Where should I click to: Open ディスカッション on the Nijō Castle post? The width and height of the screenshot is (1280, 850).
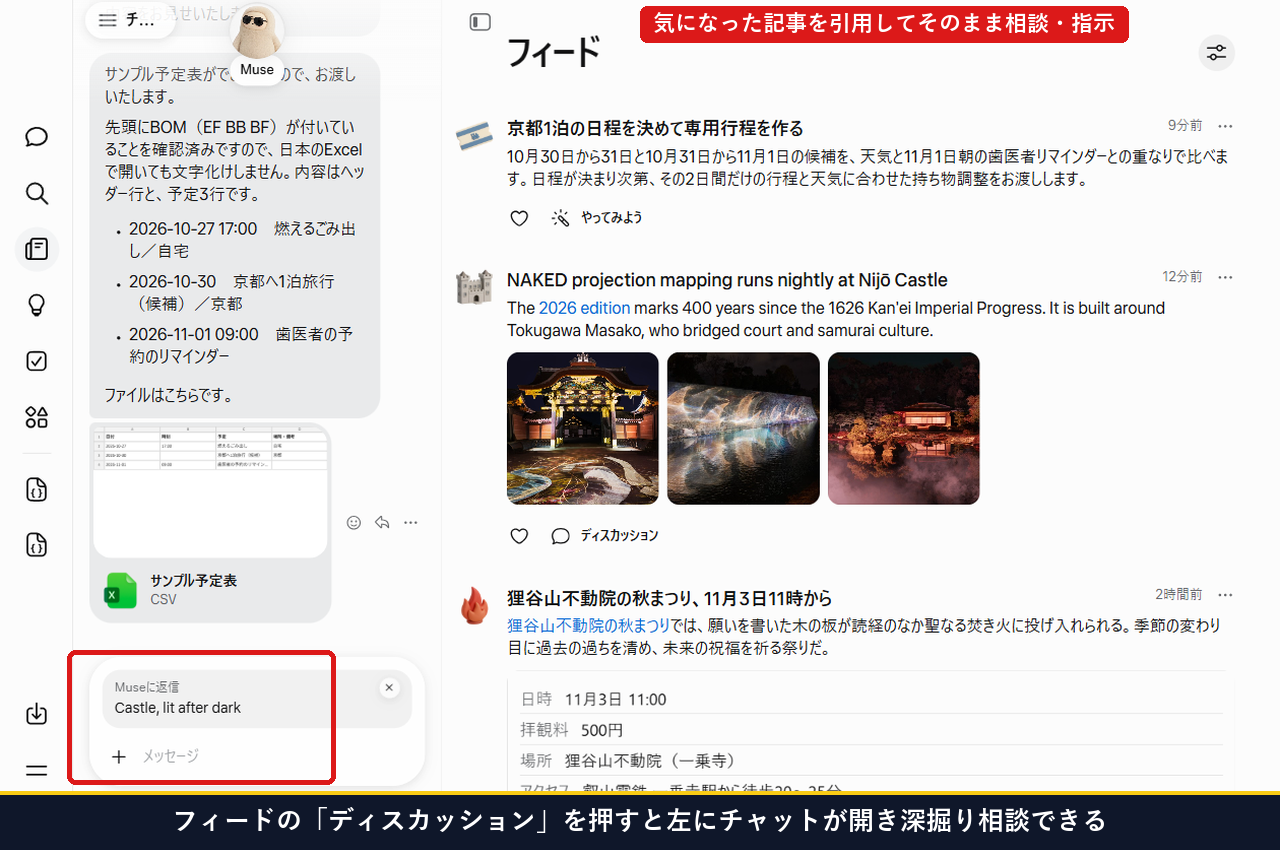point(605,536)
